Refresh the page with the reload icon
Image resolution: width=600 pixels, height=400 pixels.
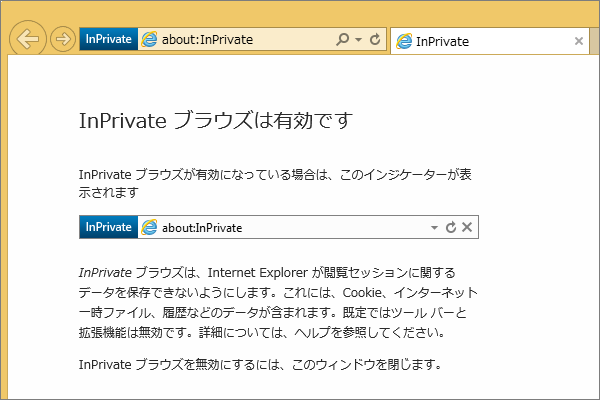coord(375,39)
